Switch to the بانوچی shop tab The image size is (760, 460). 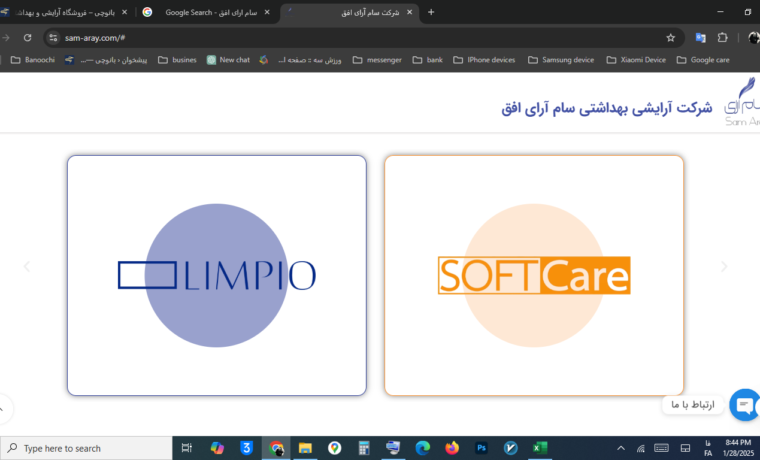point(65,13)
